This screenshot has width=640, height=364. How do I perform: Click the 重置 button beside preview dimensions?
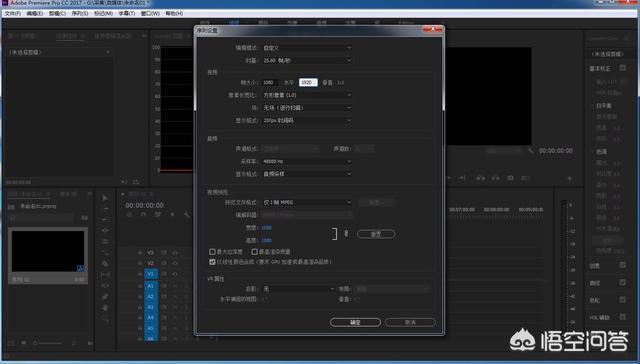pos(376,234)
